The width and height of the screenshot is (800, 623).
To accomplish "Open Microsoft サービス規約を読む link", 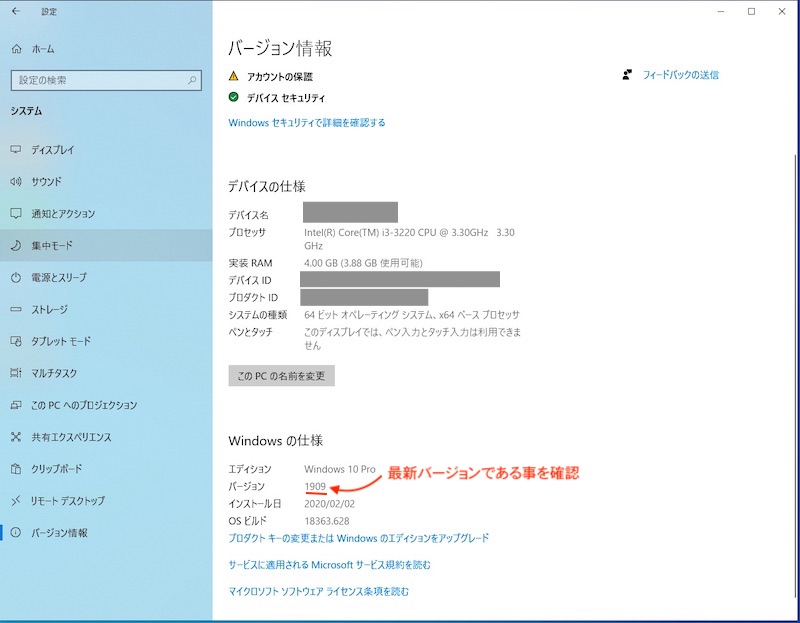I will pyautogui.click(x=330, y=565).
